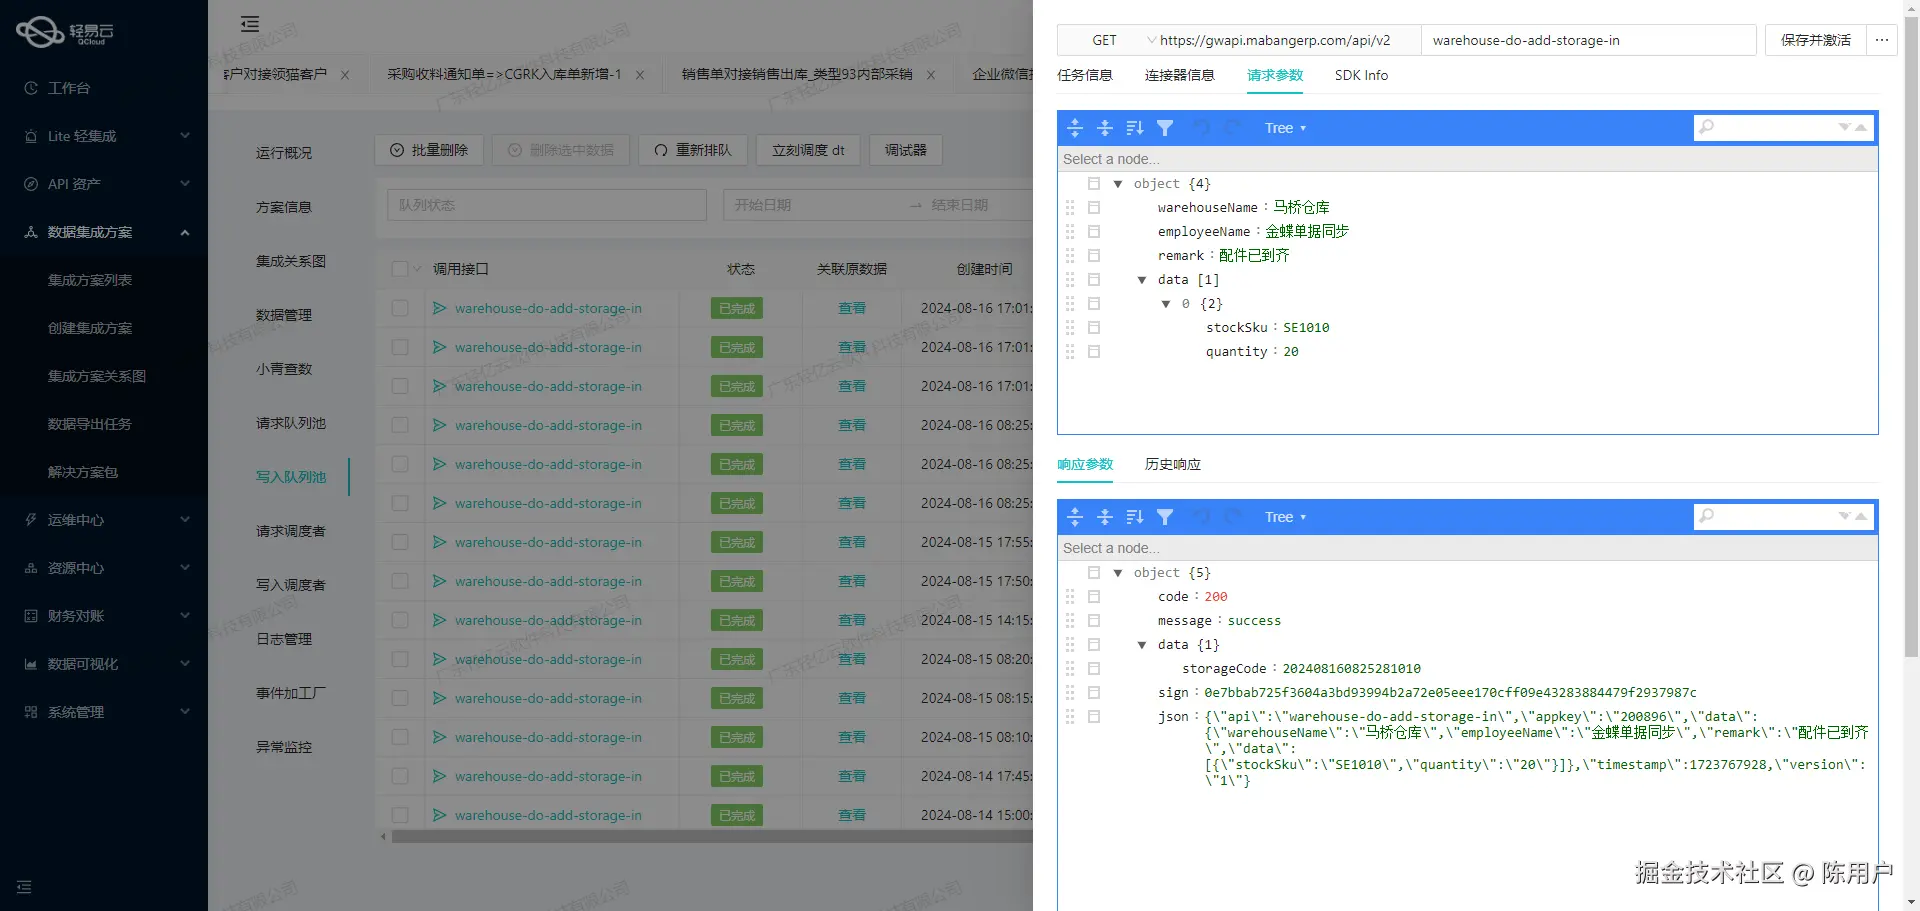Check the row created 2024-08-15 08:10
The image size is (1920, 911).
(x=400, y=737)
